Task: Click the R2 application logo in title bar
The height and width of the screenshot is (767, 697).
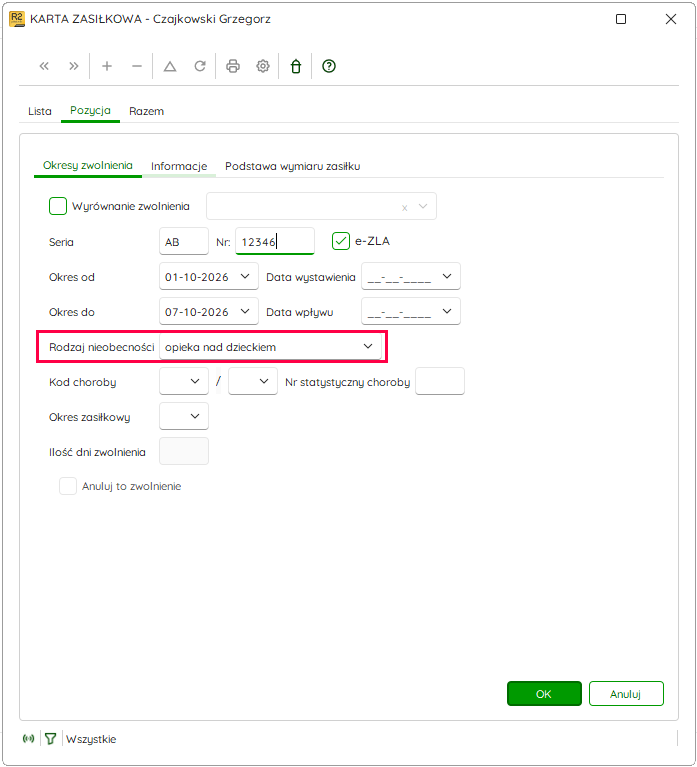Action: 17,19
